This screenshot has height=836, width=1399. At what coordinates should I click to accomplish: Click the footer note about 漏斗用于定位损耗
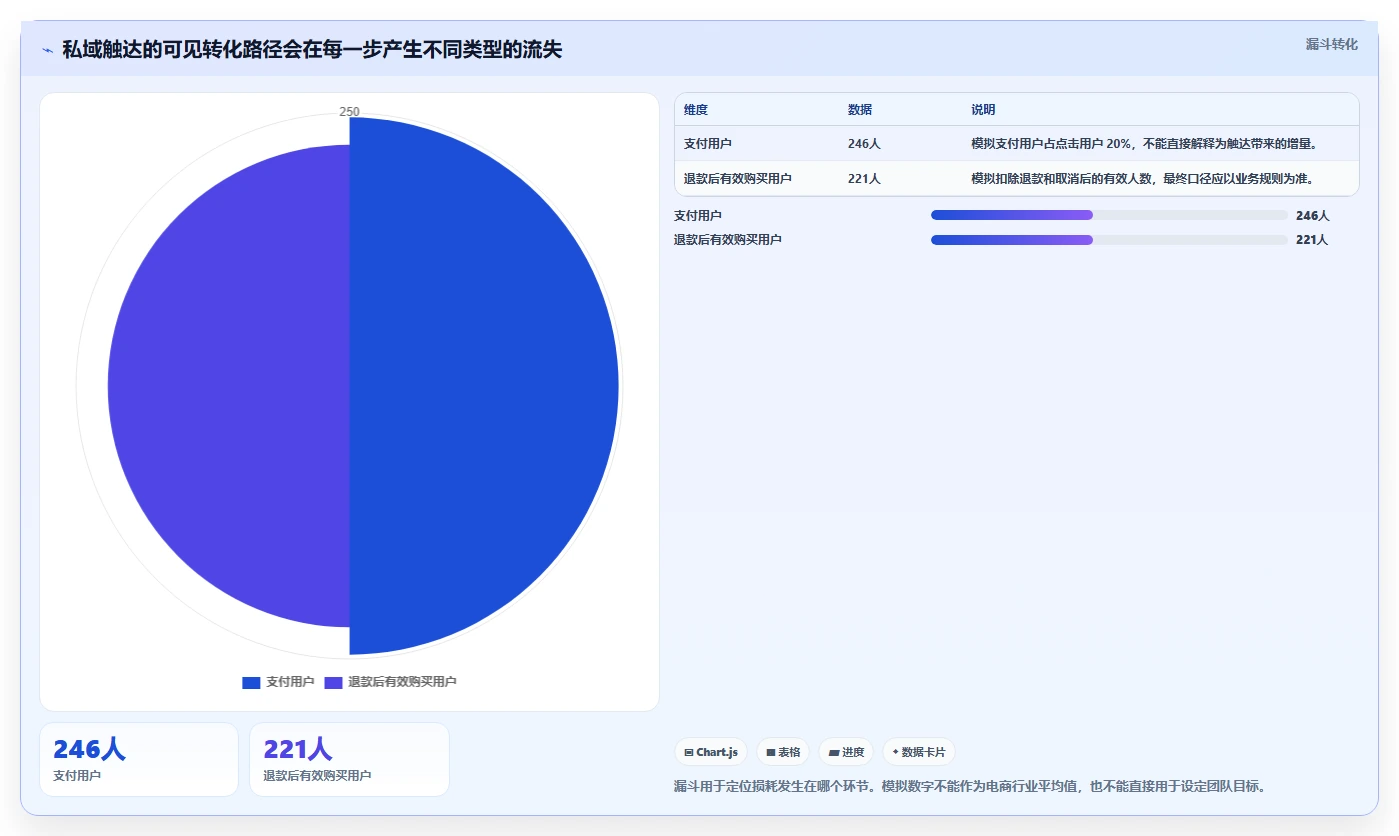click(x=971, y=787)
